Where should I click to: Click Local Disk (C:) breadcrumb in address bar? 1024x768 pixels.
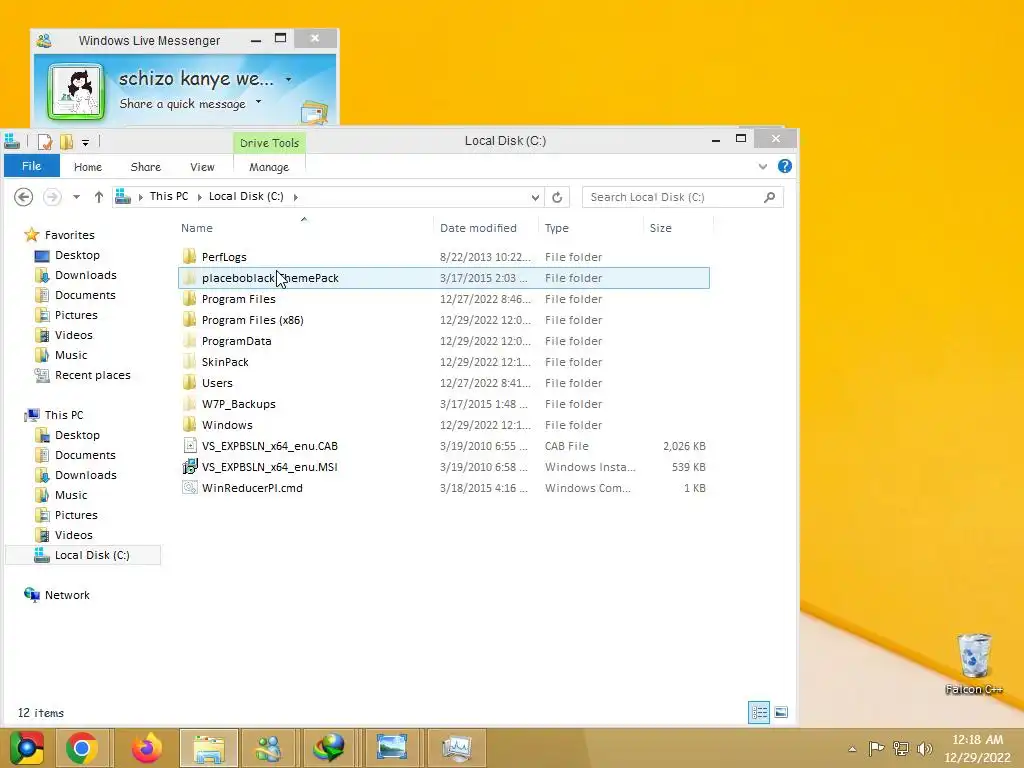(x=246, y=197)
